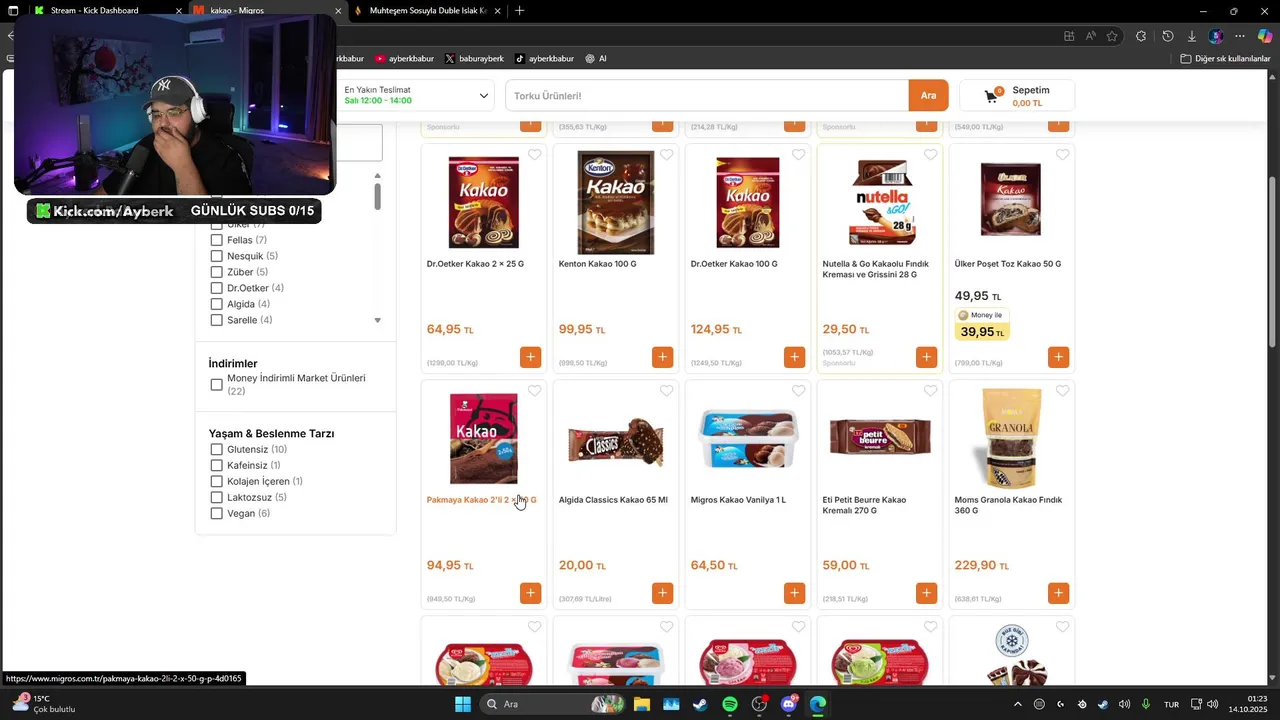
Task: Open En Yakın Teslimat delivery time dropdown
Action: click(x=416, y=95)
